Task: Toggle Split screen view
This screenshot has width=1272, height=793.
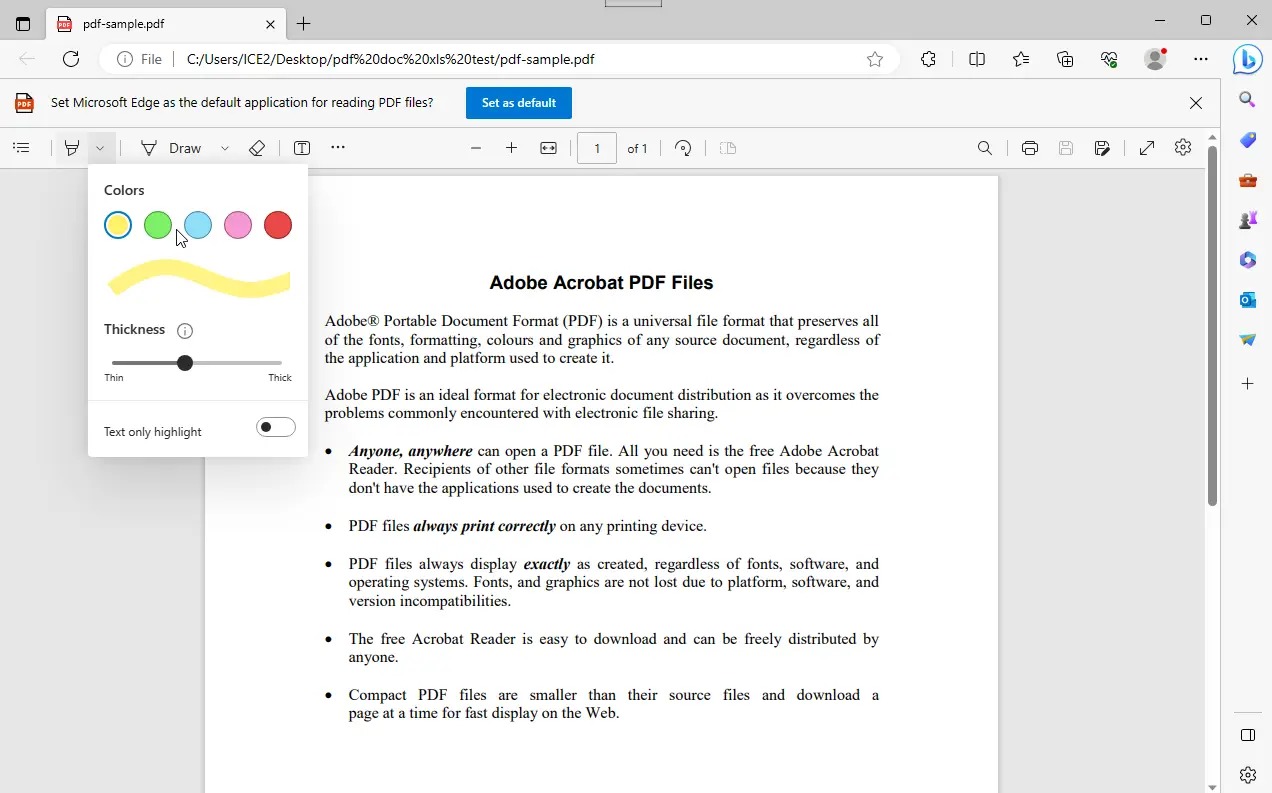Action: point(977,59)
